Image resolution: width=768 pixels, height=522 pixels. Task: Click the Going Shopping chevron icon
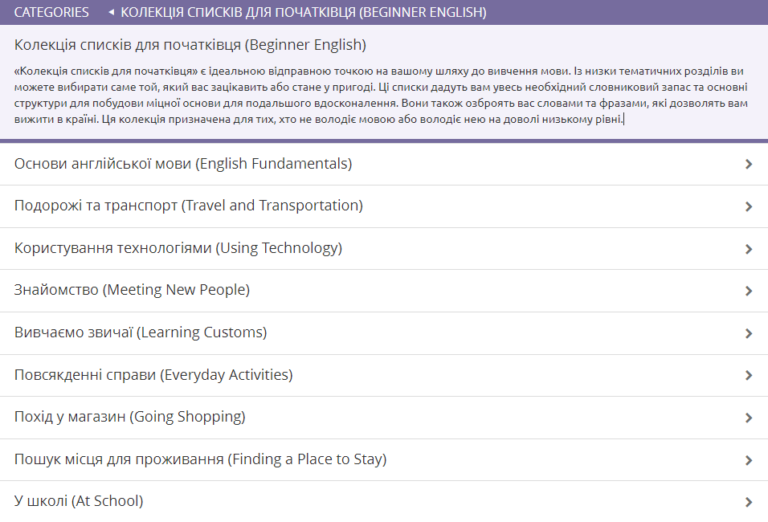(x=749, y=418)
